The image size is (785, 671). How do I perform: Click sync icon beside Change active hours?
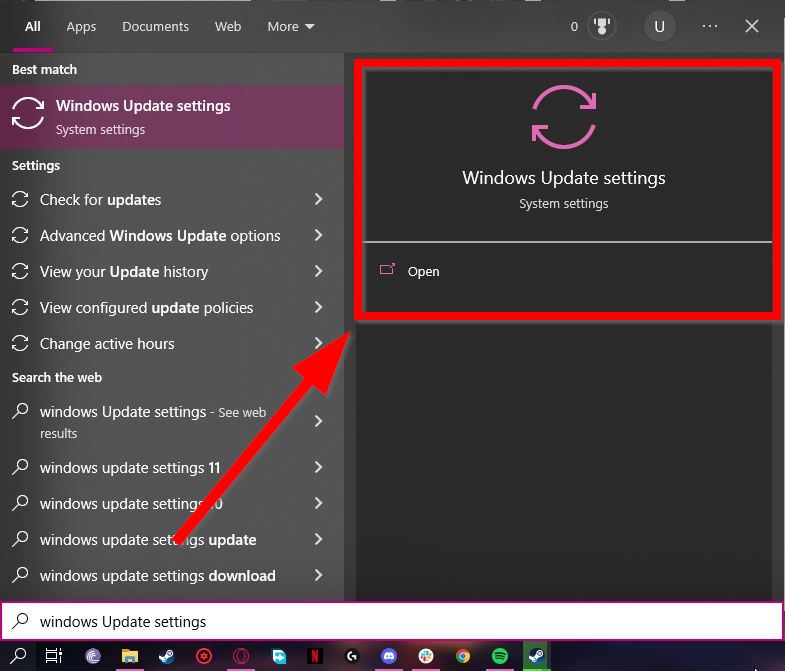(x=20, y=344)
